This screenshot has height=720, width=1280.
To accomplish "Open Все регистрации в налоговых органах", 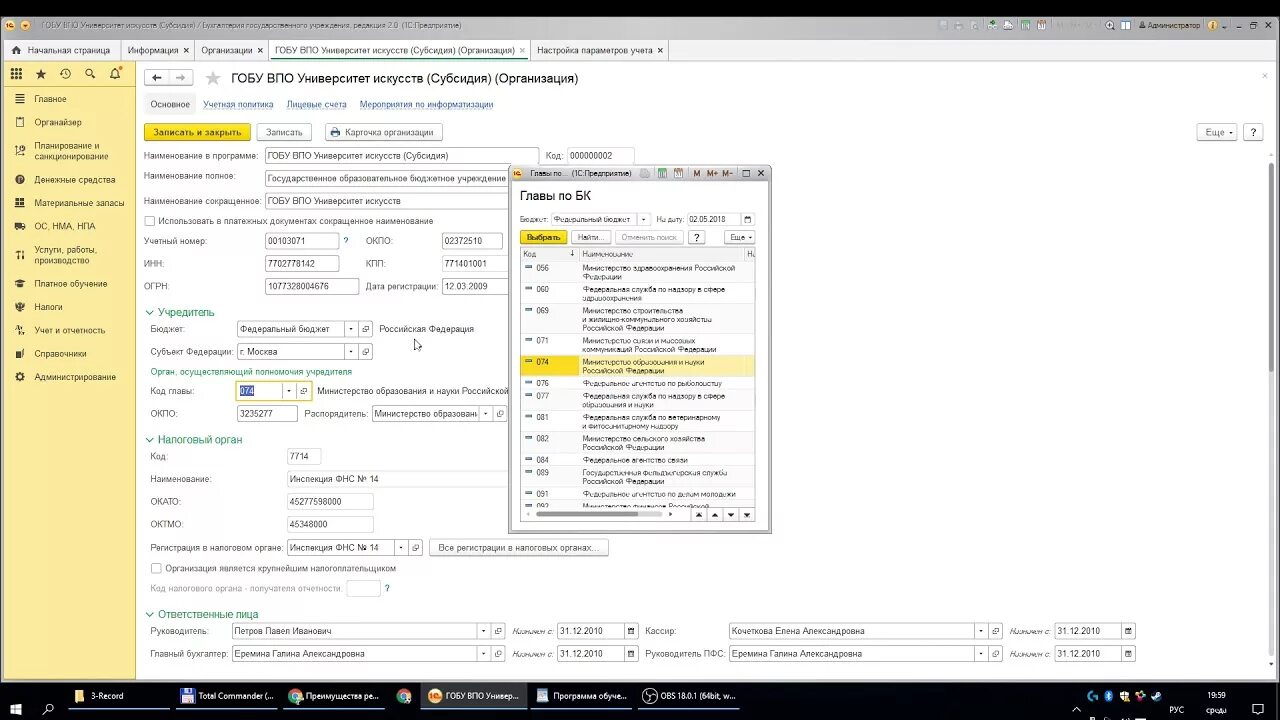I will [x=518, y=548].
